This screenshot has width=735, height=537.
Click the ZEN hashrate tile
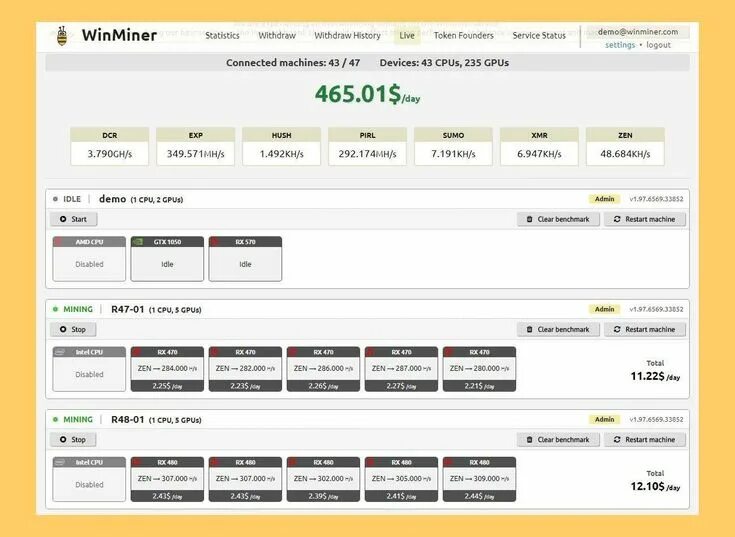point(625,146)
